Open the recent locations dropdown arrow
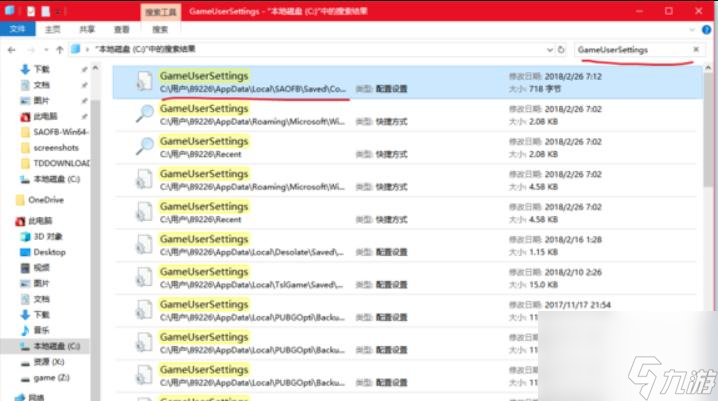The height and width of the screenshot is (401, 718). pyautogui.click(x=46, y=49)
